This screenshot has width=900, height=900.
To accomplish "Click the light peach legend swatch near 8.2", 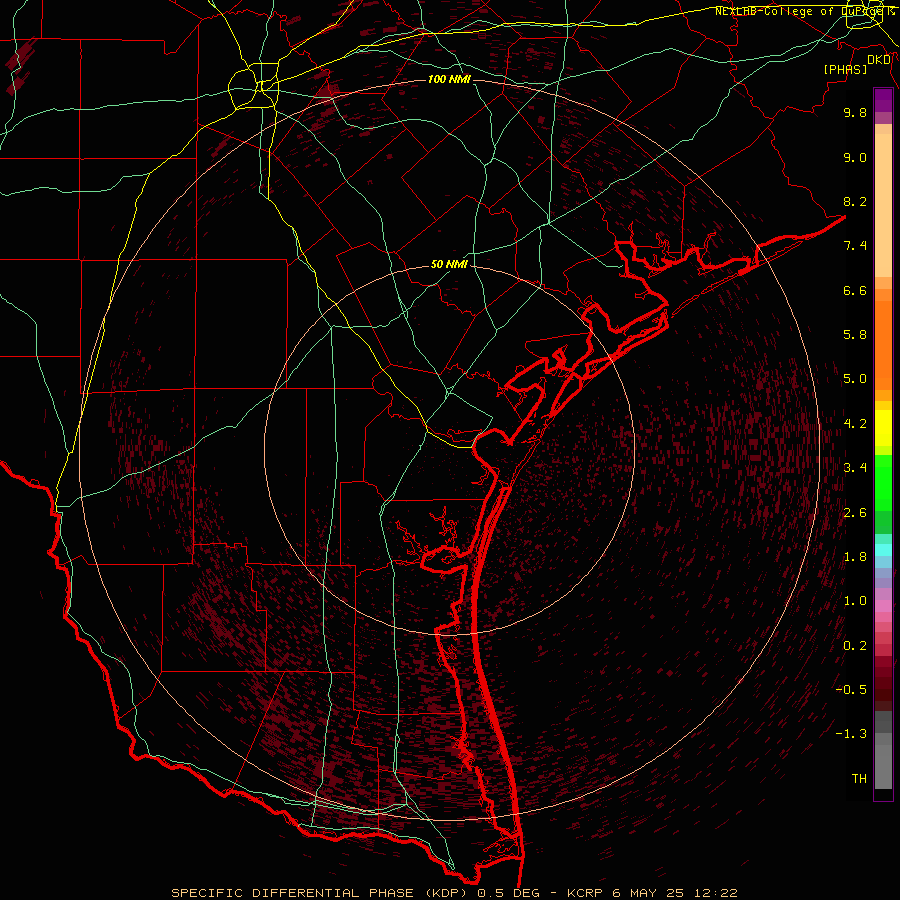I will (883, 207).
